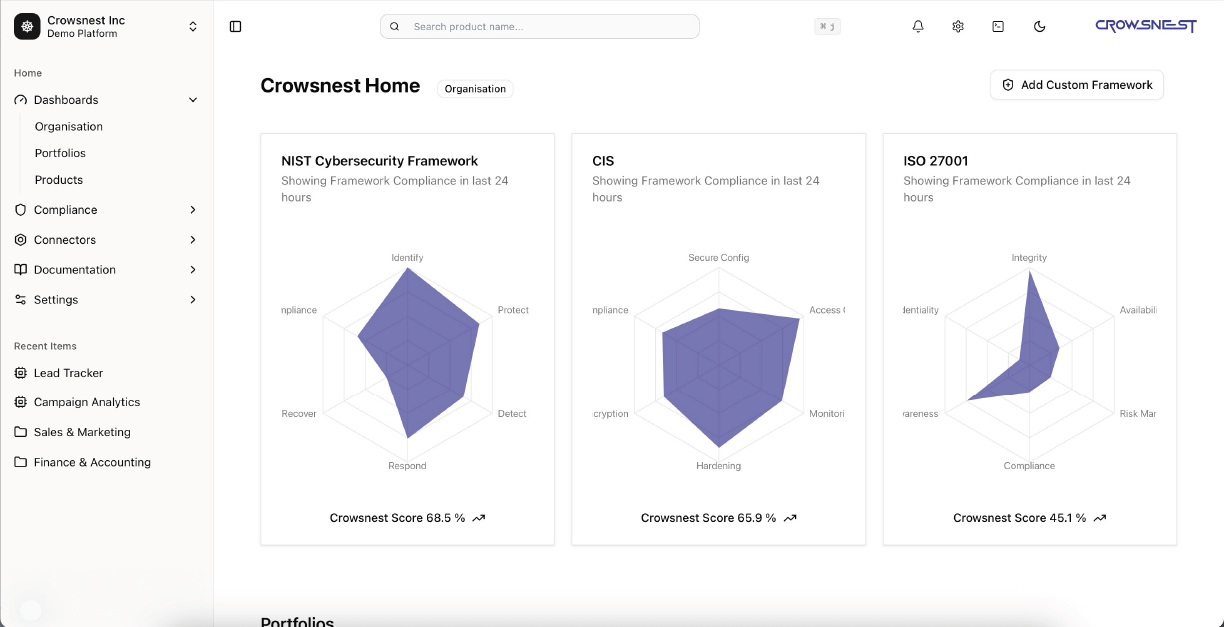The height and width of the screenshot is (627, 1224).
Task: Click the Campaign Analytics chip icon
Action: click(21, 402)
